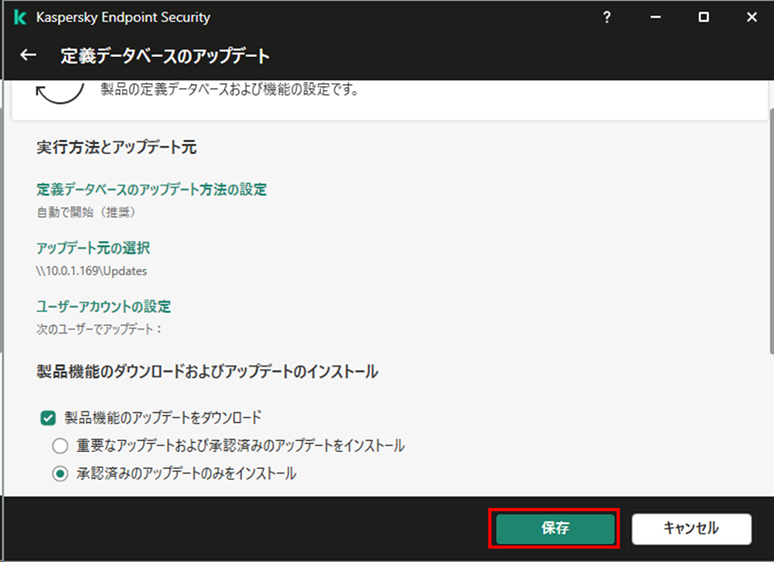Close the Kaspersky Endpoint Security window
The height and width of the screenshot is (562, 774).
751,17
